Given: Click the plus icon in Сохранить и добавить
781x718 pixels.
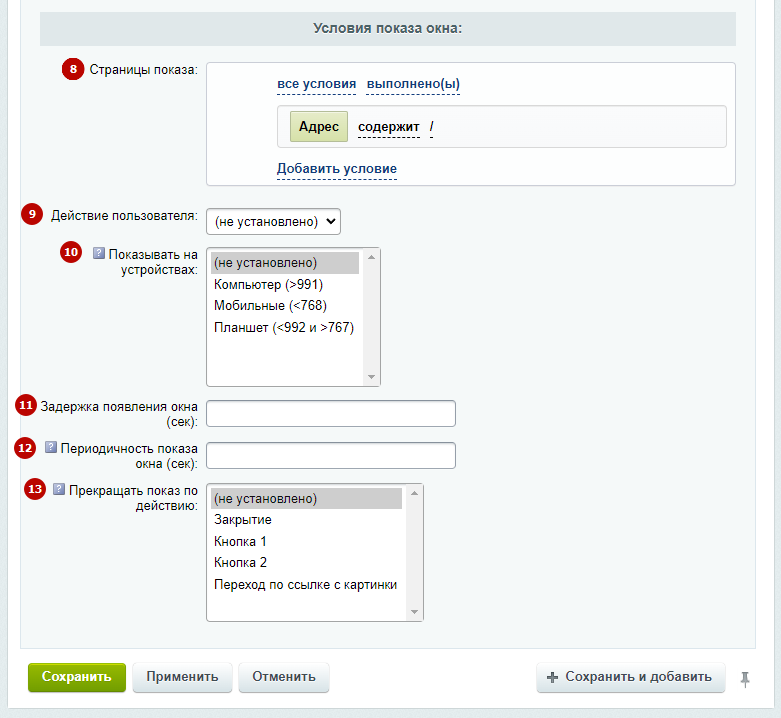Looking at the screenshot, I should pyautogui.click(x=552, y=677).
